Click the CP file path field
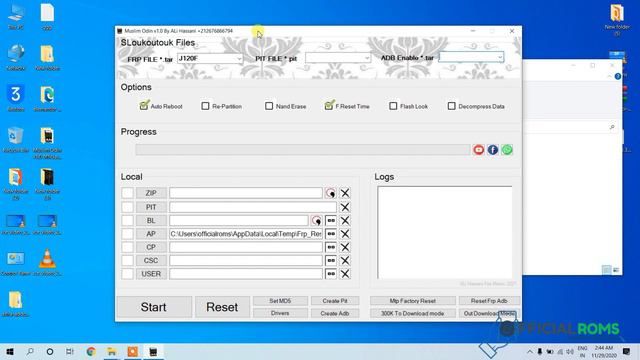 click(x=246, y=247)
